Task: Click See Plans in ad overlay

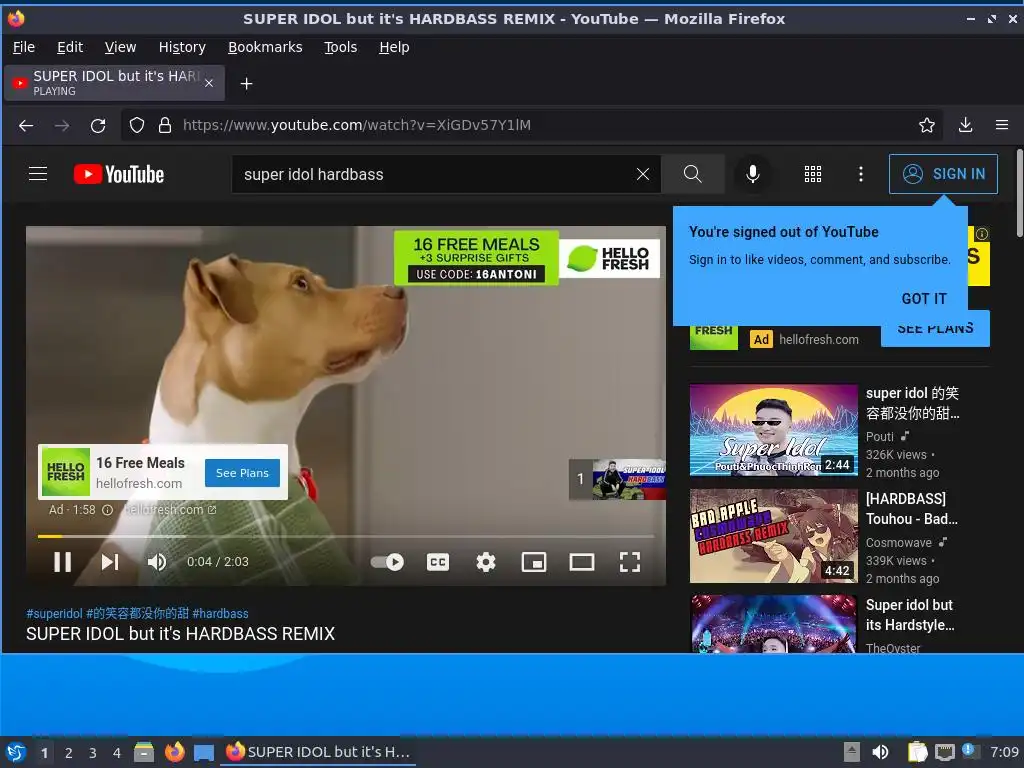Action: pyautogui.click(x=242, y=473)
